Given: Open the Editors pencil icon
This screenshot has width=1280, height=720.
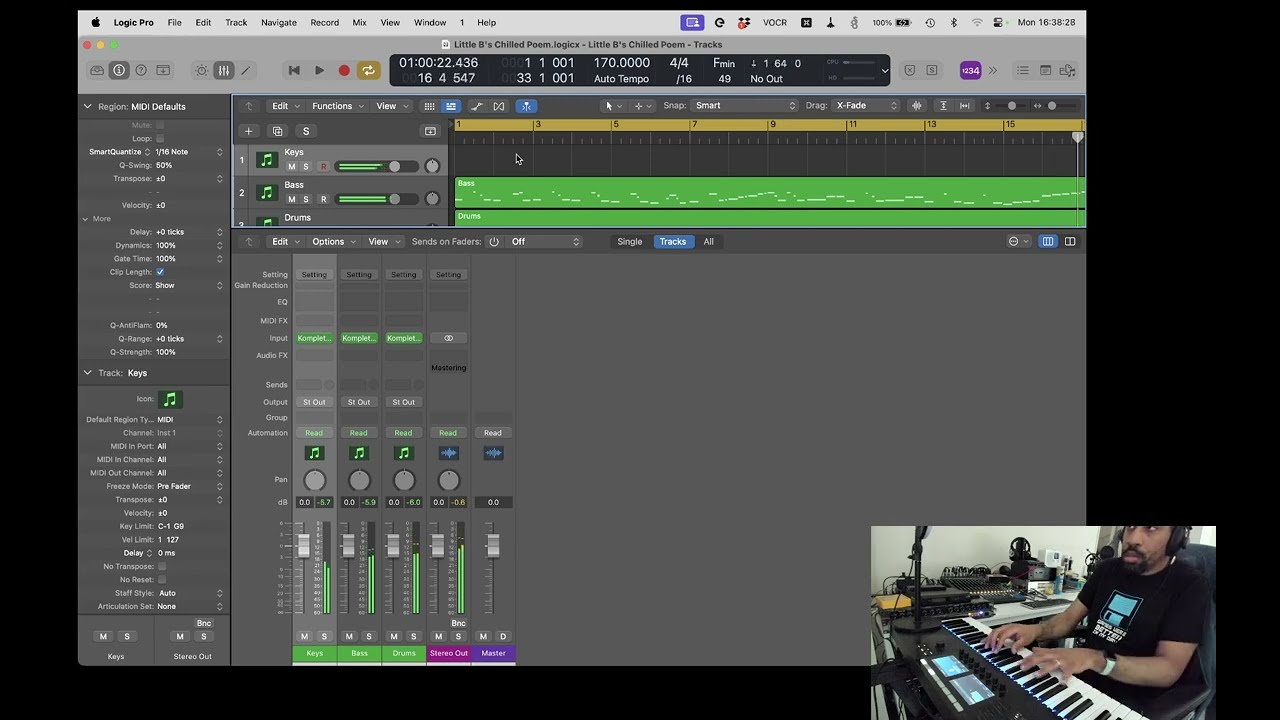Looking at the screenshot, I should pos(246,70).
